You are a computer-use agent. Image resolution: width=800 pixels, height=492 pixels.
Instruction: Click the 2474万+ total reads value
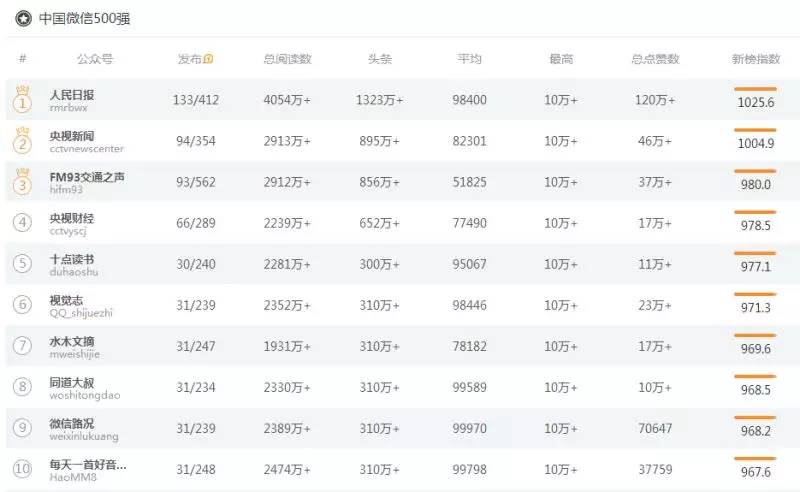coord(287,470)
